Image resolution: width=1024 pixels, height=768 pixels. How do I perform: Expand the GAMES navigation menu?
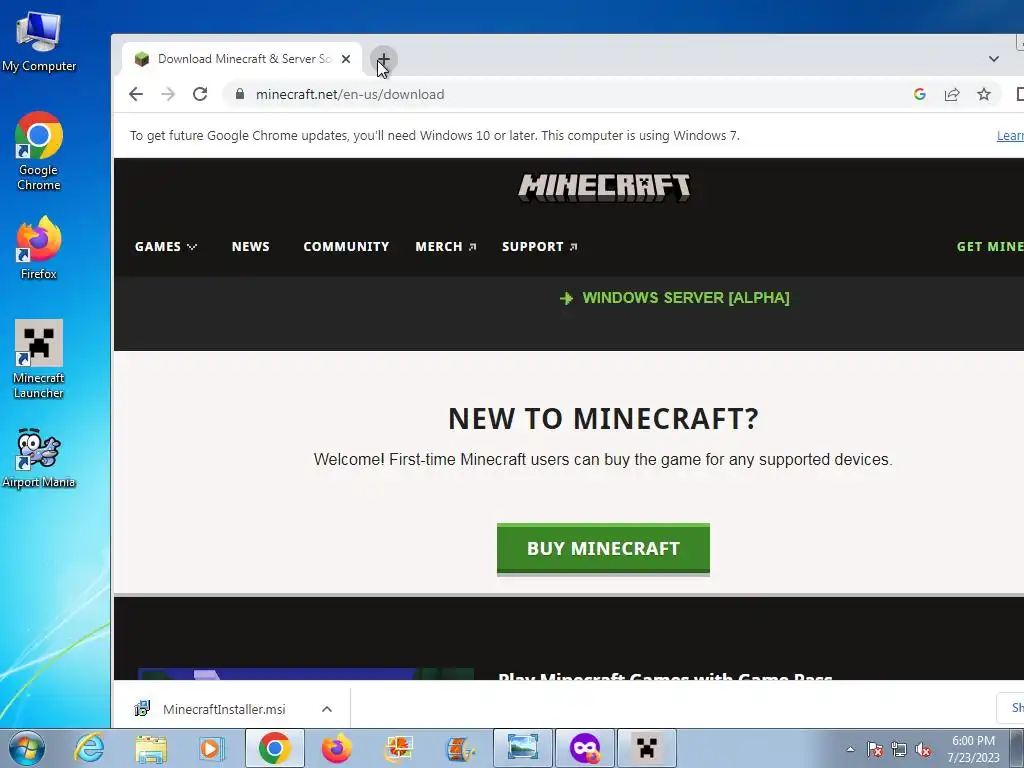point(166,246)
